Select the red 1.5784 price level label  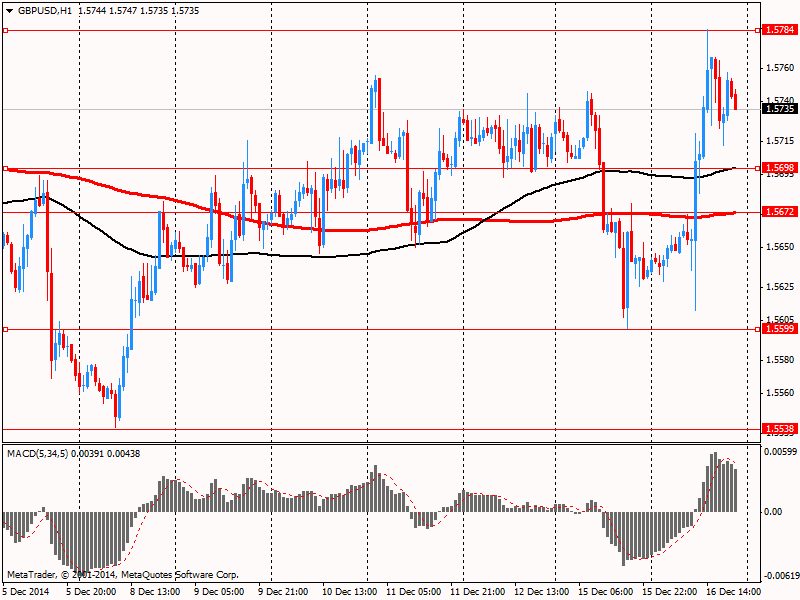[779, 31]
